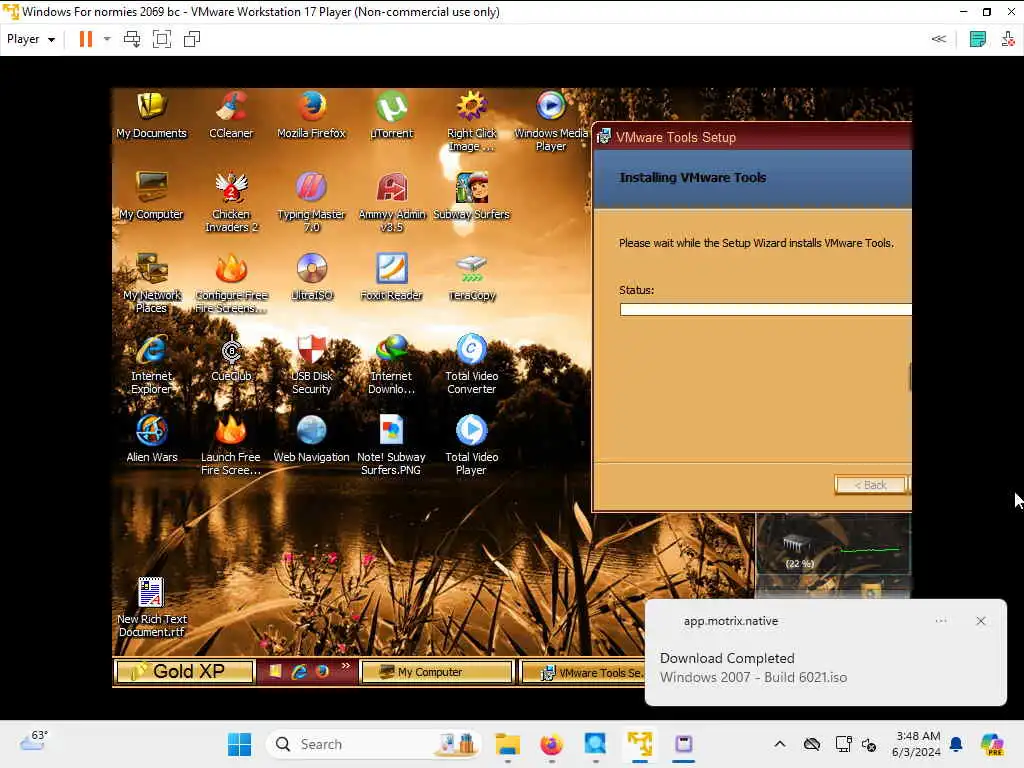Viewport: 1024px width, 768px height.
Task: Launch Chicken Invaders 2 game icon
Action: click(x=231, y=202)
